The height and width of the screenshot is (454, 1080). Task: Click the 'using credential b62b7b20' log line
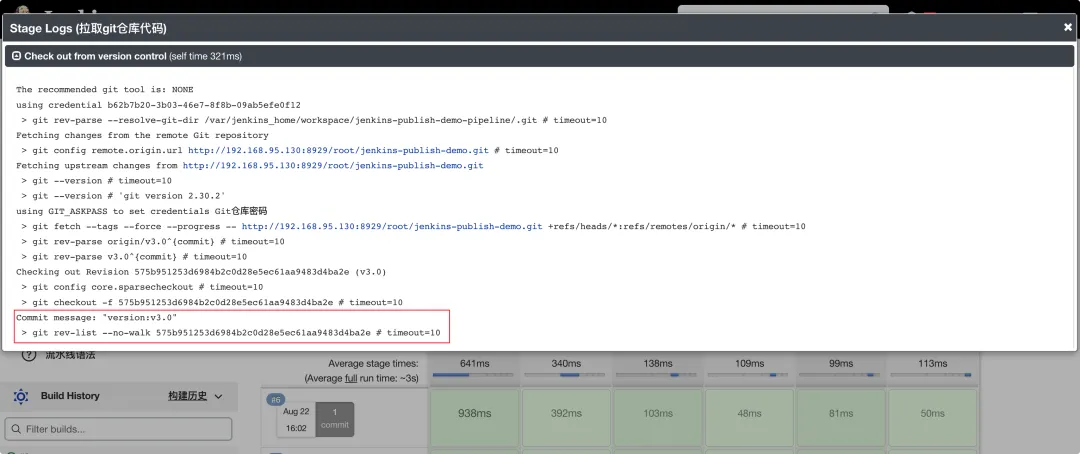pos(158,105)
